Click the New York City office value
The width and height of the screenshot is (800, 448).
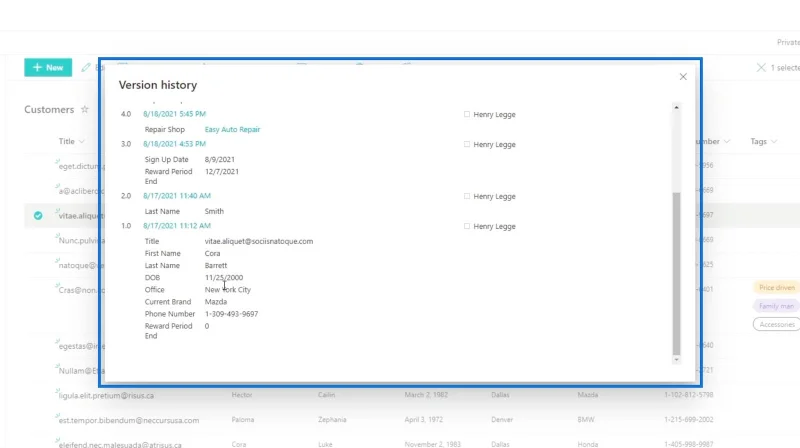[228, 290]
